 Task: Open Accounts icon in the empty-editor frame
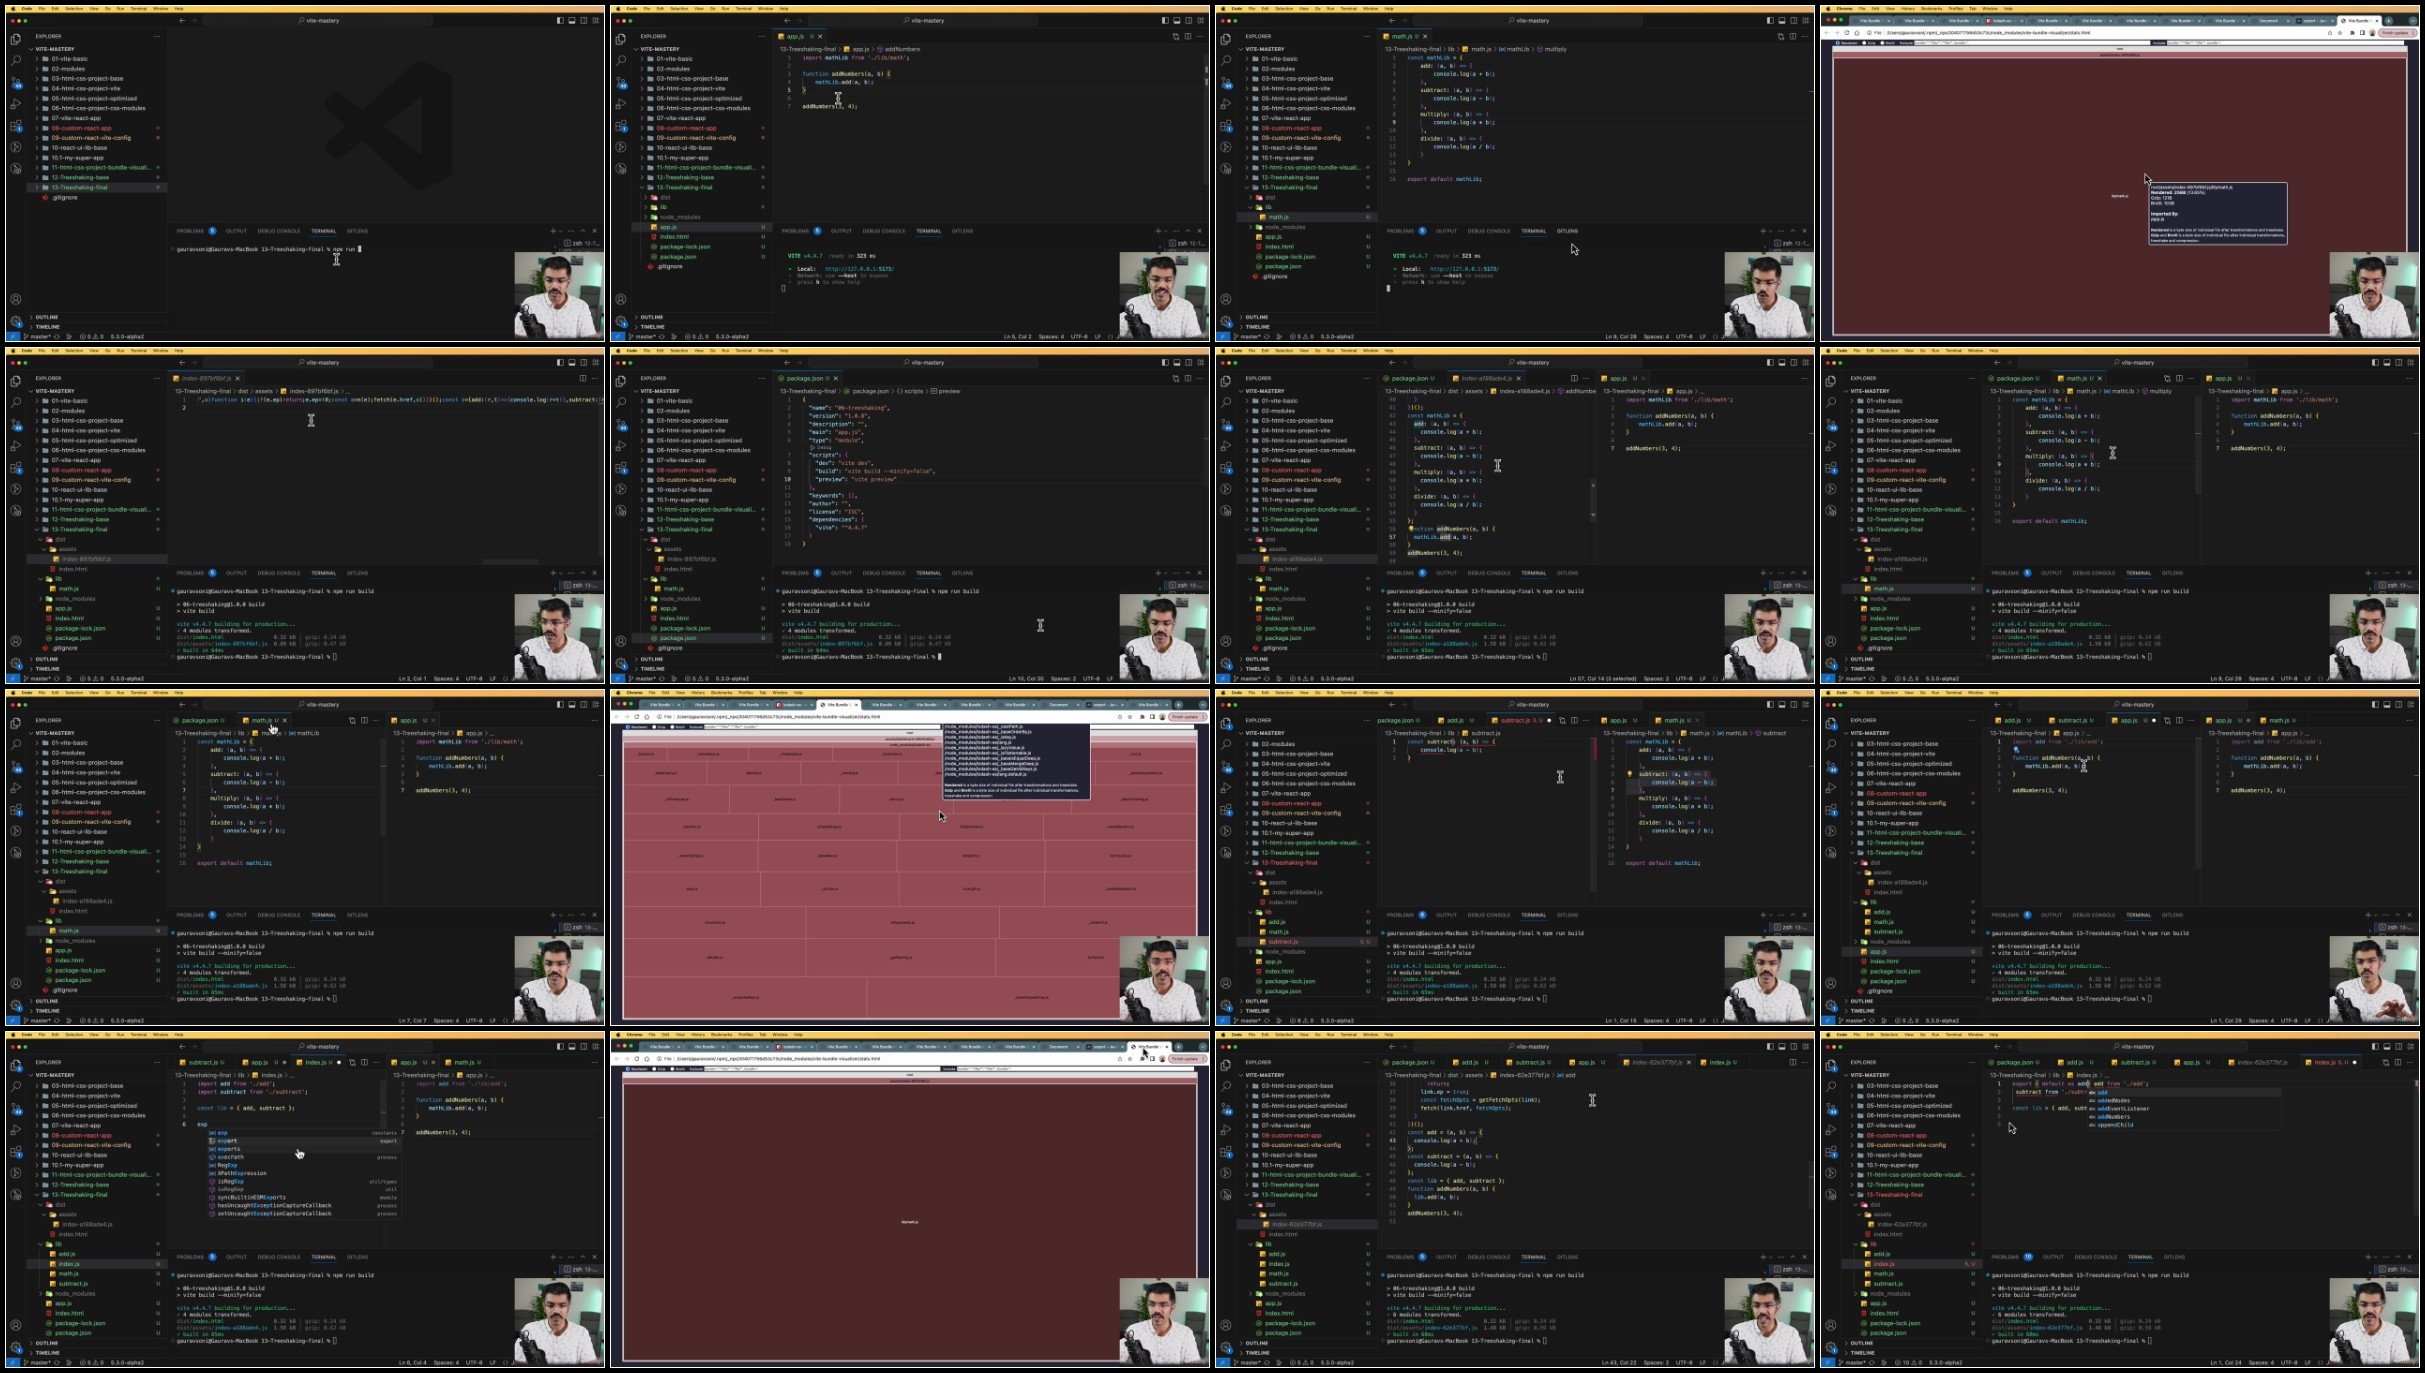[16, 299]
